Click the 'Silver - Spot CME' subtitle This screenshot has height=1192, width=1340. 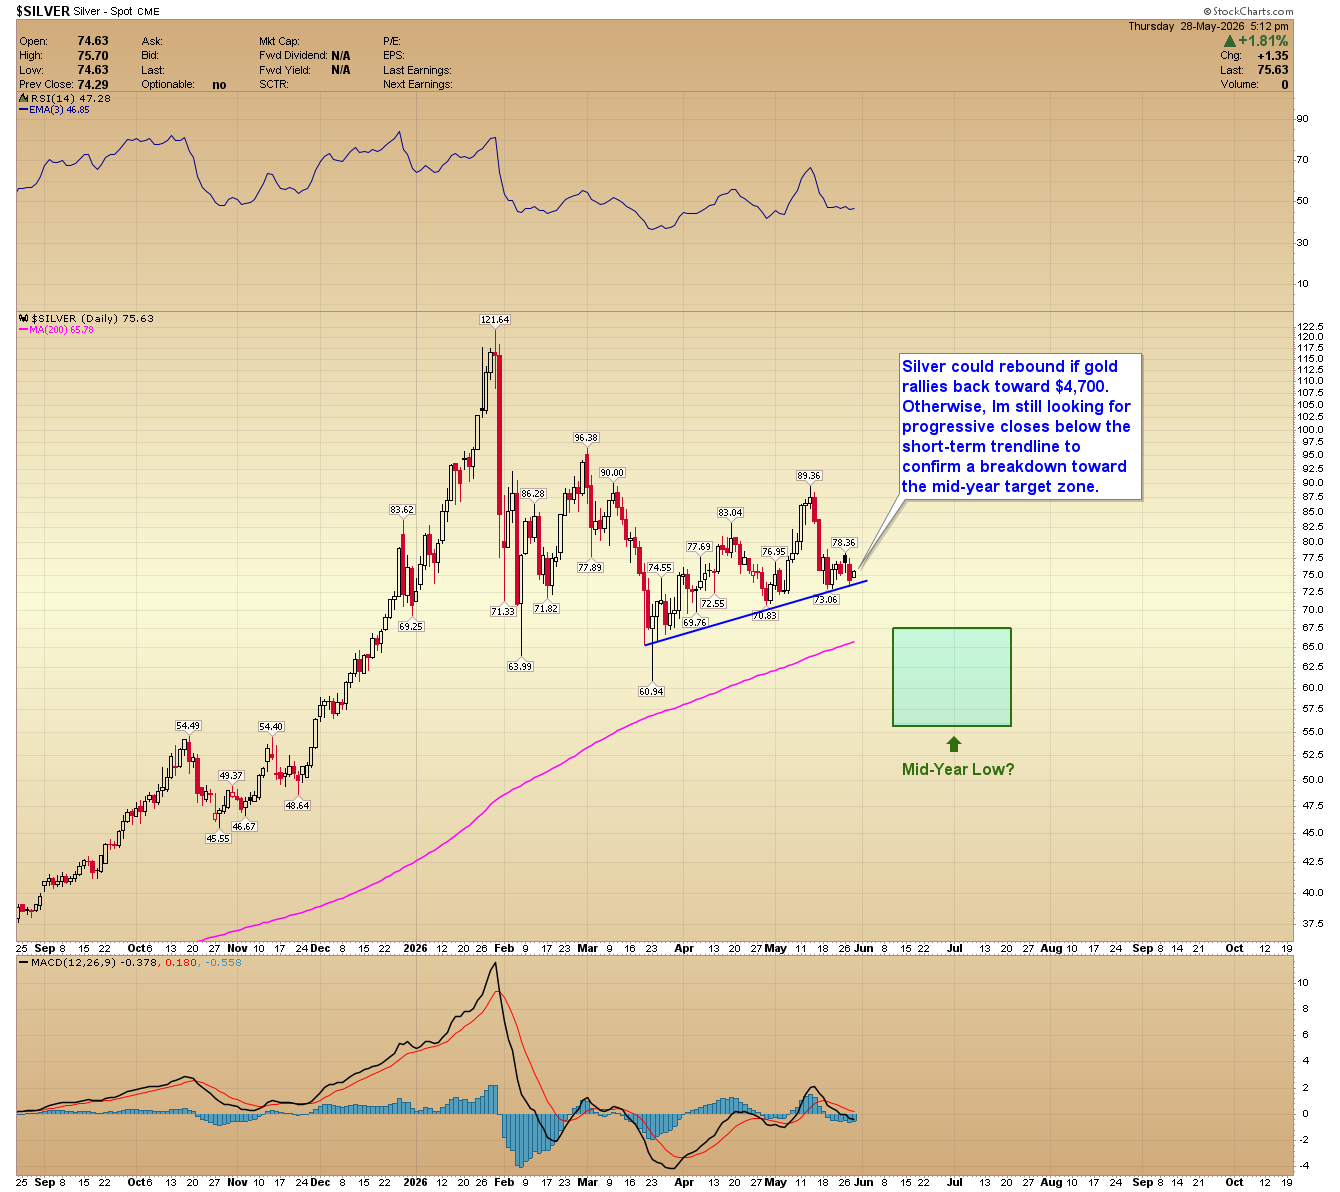(115, 12)
